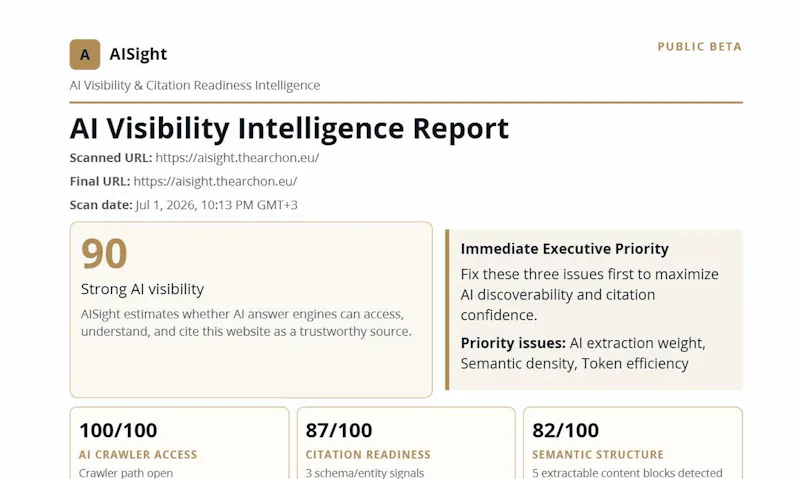
Task: Click the PUBLIC BETA badge
Action: pyautogui.click(x=699, y=46)
